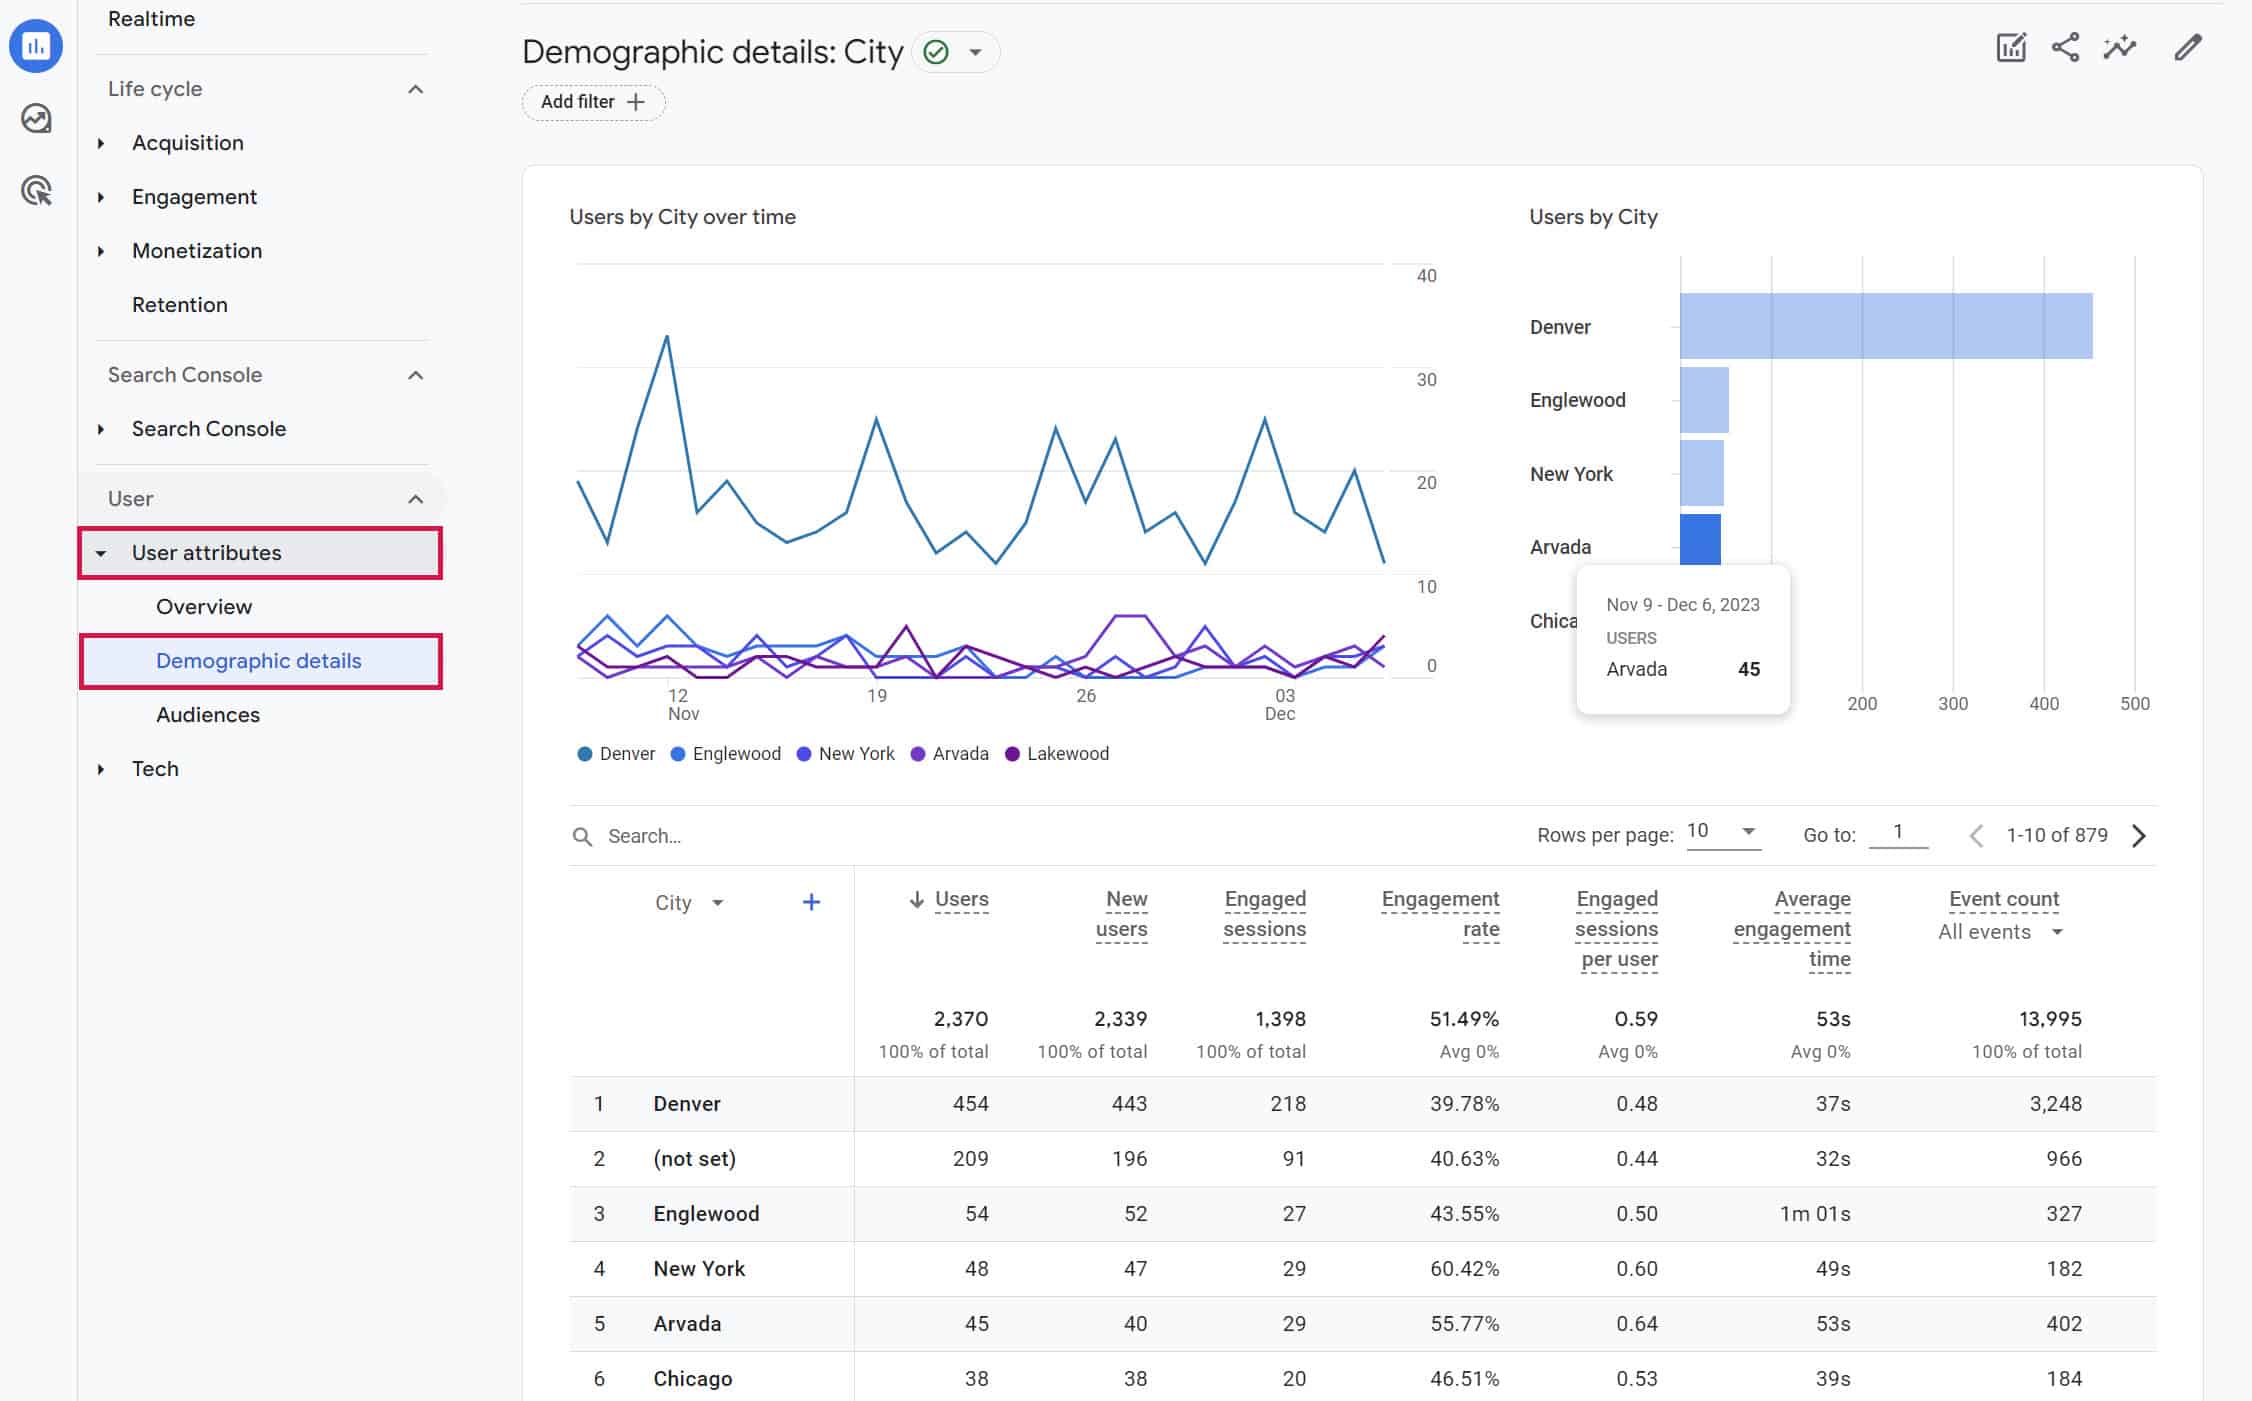Open the Audiences report

click(x=208, y=715)
